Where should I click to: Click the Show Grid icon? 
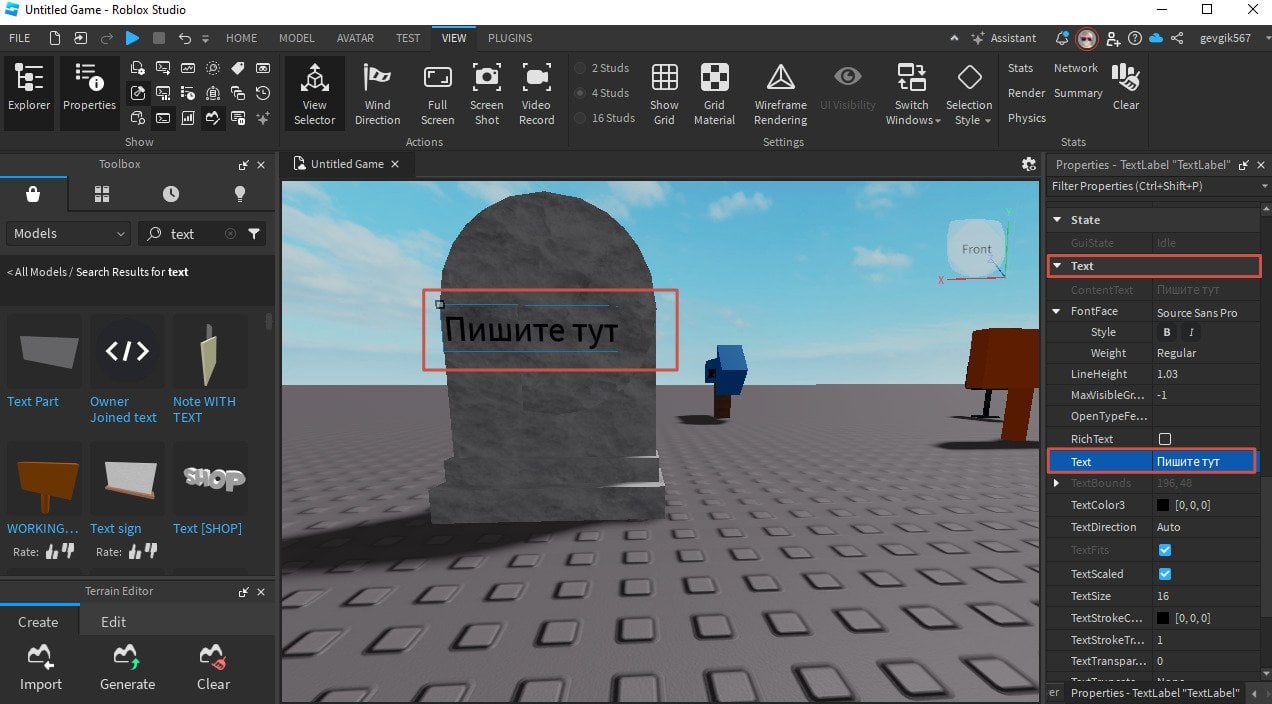tap(664, 77)
